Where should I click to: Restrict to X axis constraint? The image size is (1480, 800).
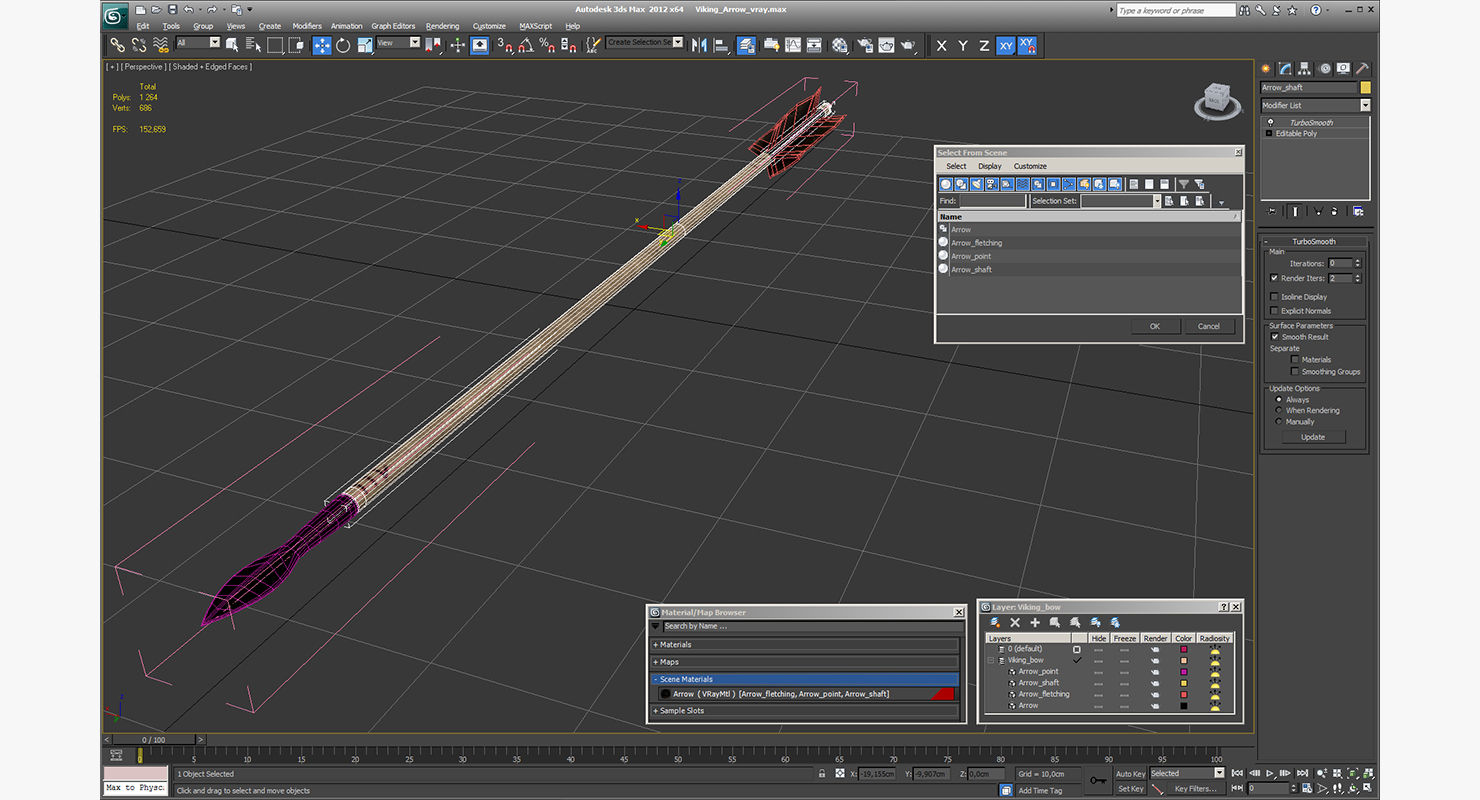click(x=941, y=46)
